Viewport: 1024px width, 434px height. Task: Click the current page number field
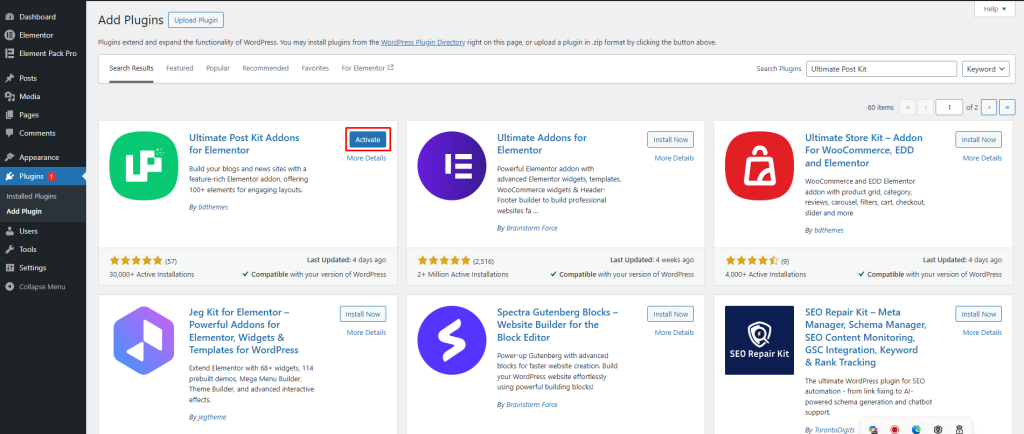pos(949,107)
